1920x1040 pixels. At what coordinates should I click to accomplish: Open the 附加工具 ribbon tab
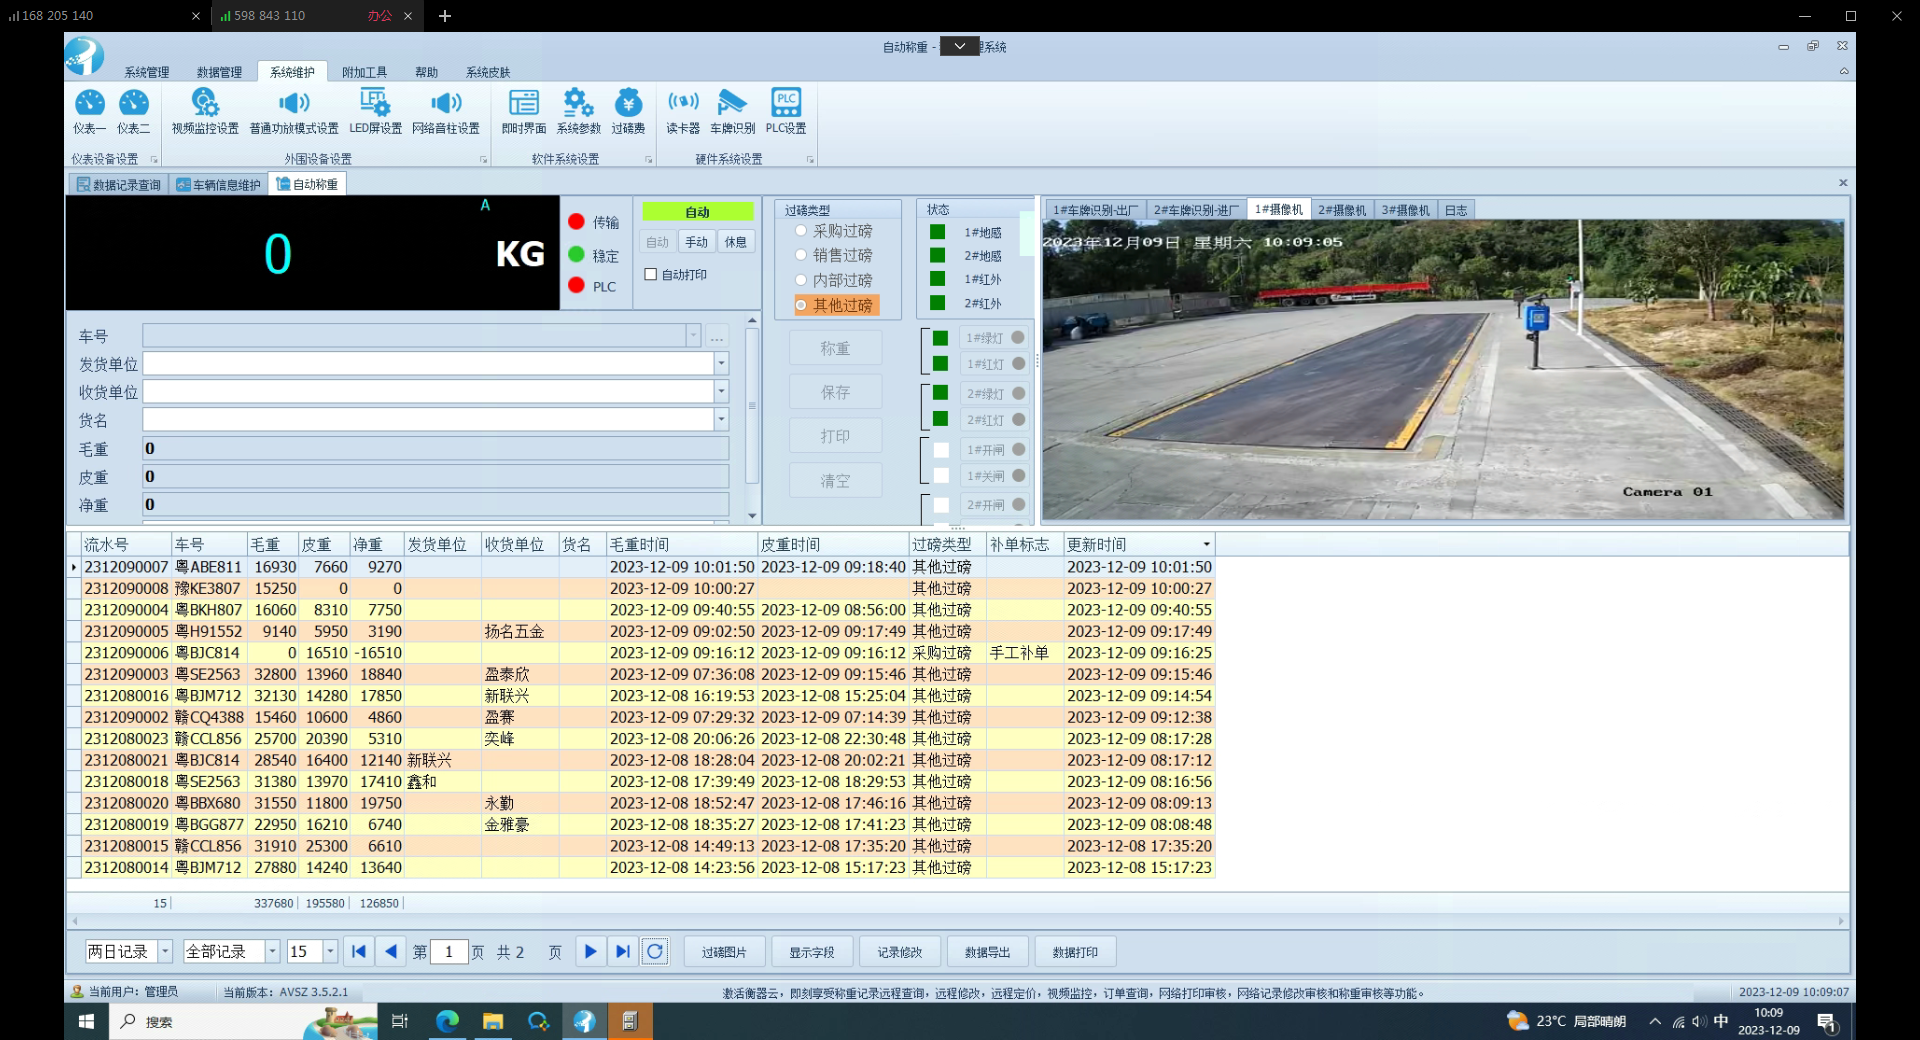[x=364, y=72]
